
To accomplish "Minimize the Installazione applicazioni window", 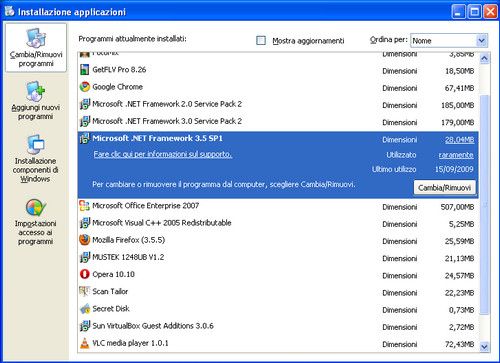I will point(458,12).
